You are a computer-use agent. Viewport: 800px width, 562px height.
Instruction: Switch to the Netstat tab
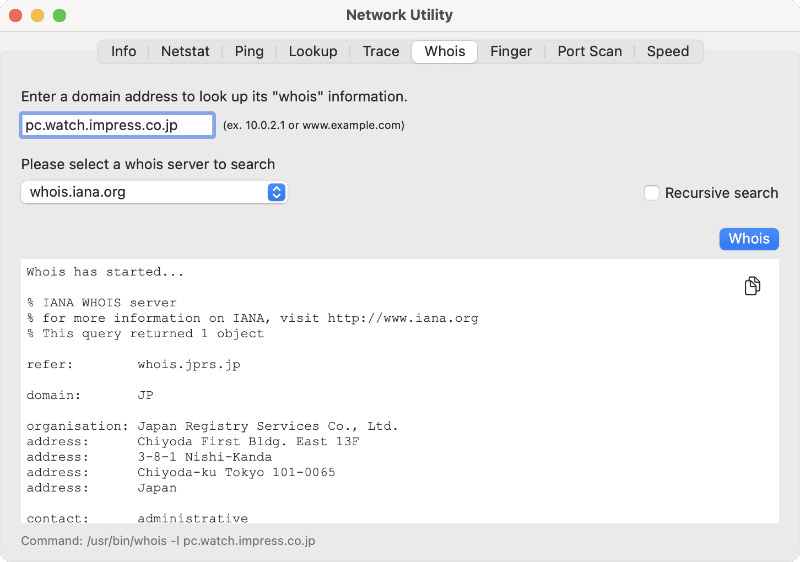point(185,52)
